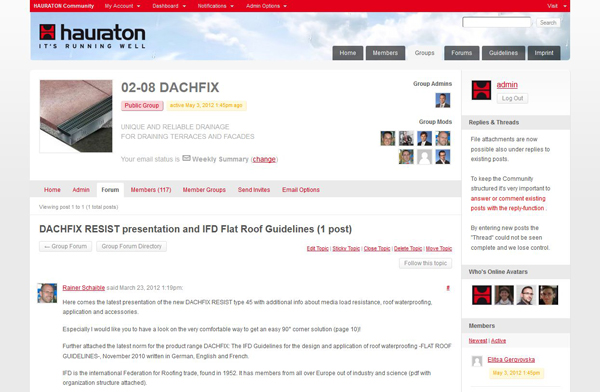The width and height of the screenshot is (600, 392).
Task: Click the Active members filter link
Action: click(498, 341)
